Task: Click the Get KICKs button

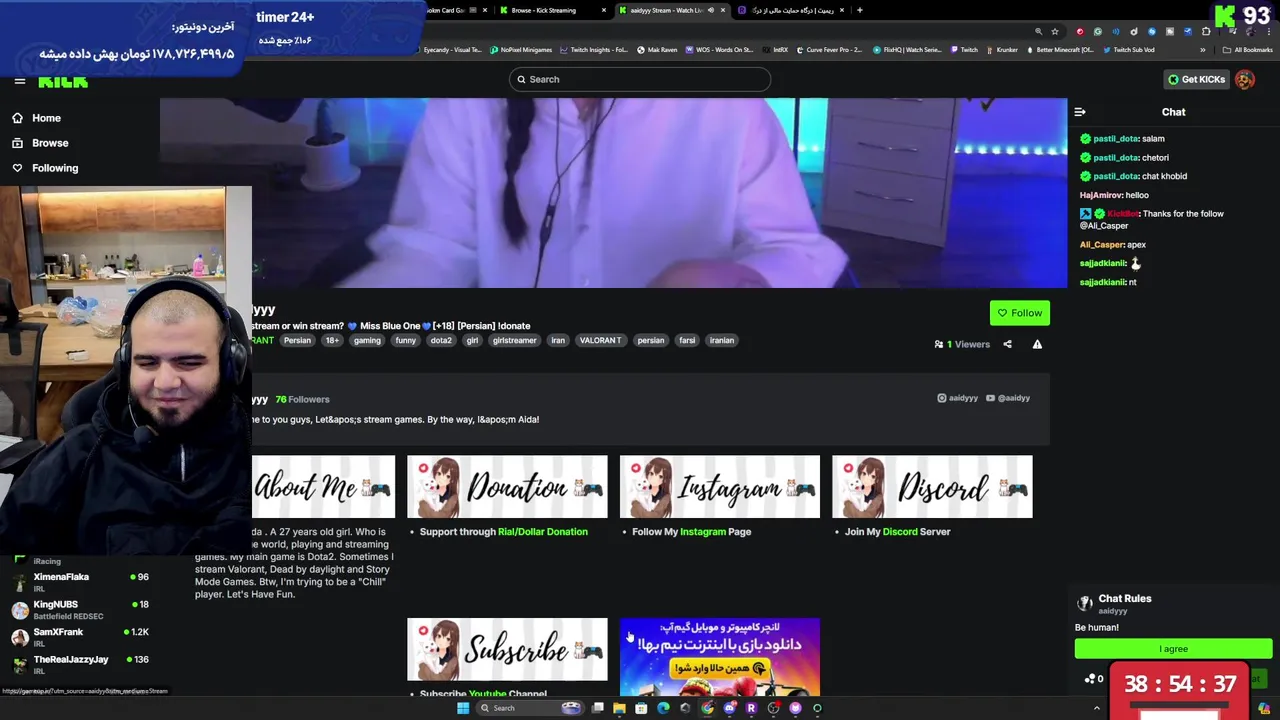Action: coord(1196,79)
